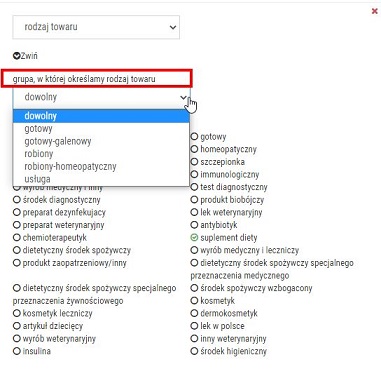Viewport: 381px width, 369px height.
Task: Select the "antybiotyk" radio button
Action: coord(194,225)
